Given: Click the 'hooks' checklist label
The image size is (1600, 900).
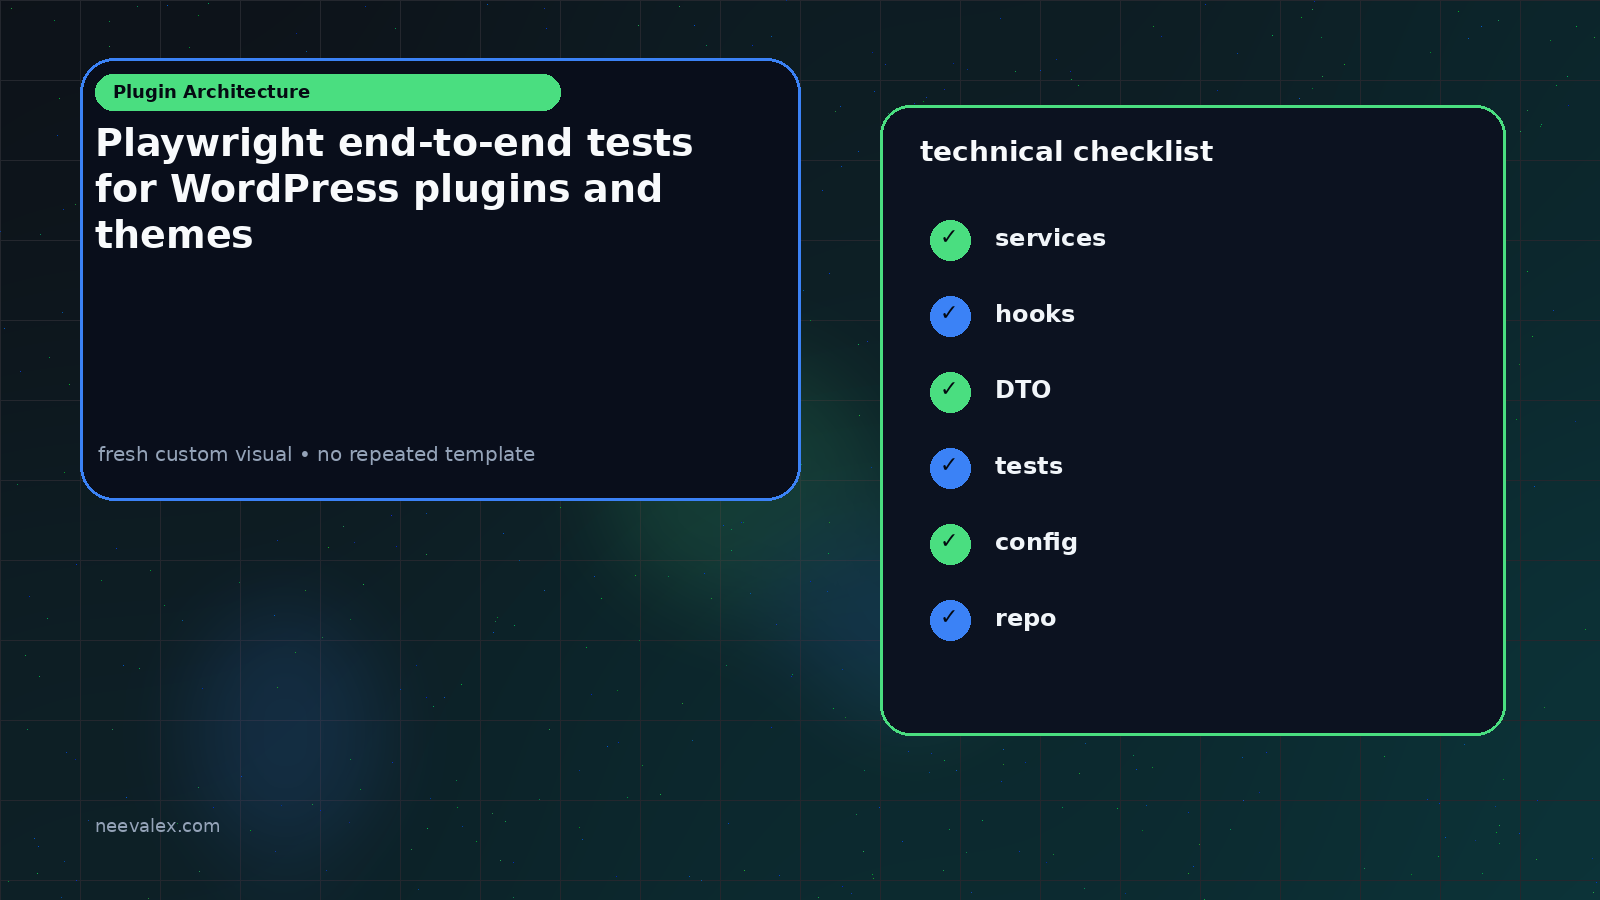Looking at the screenshot, I should pyautogui.click(x=1034, y=314).
